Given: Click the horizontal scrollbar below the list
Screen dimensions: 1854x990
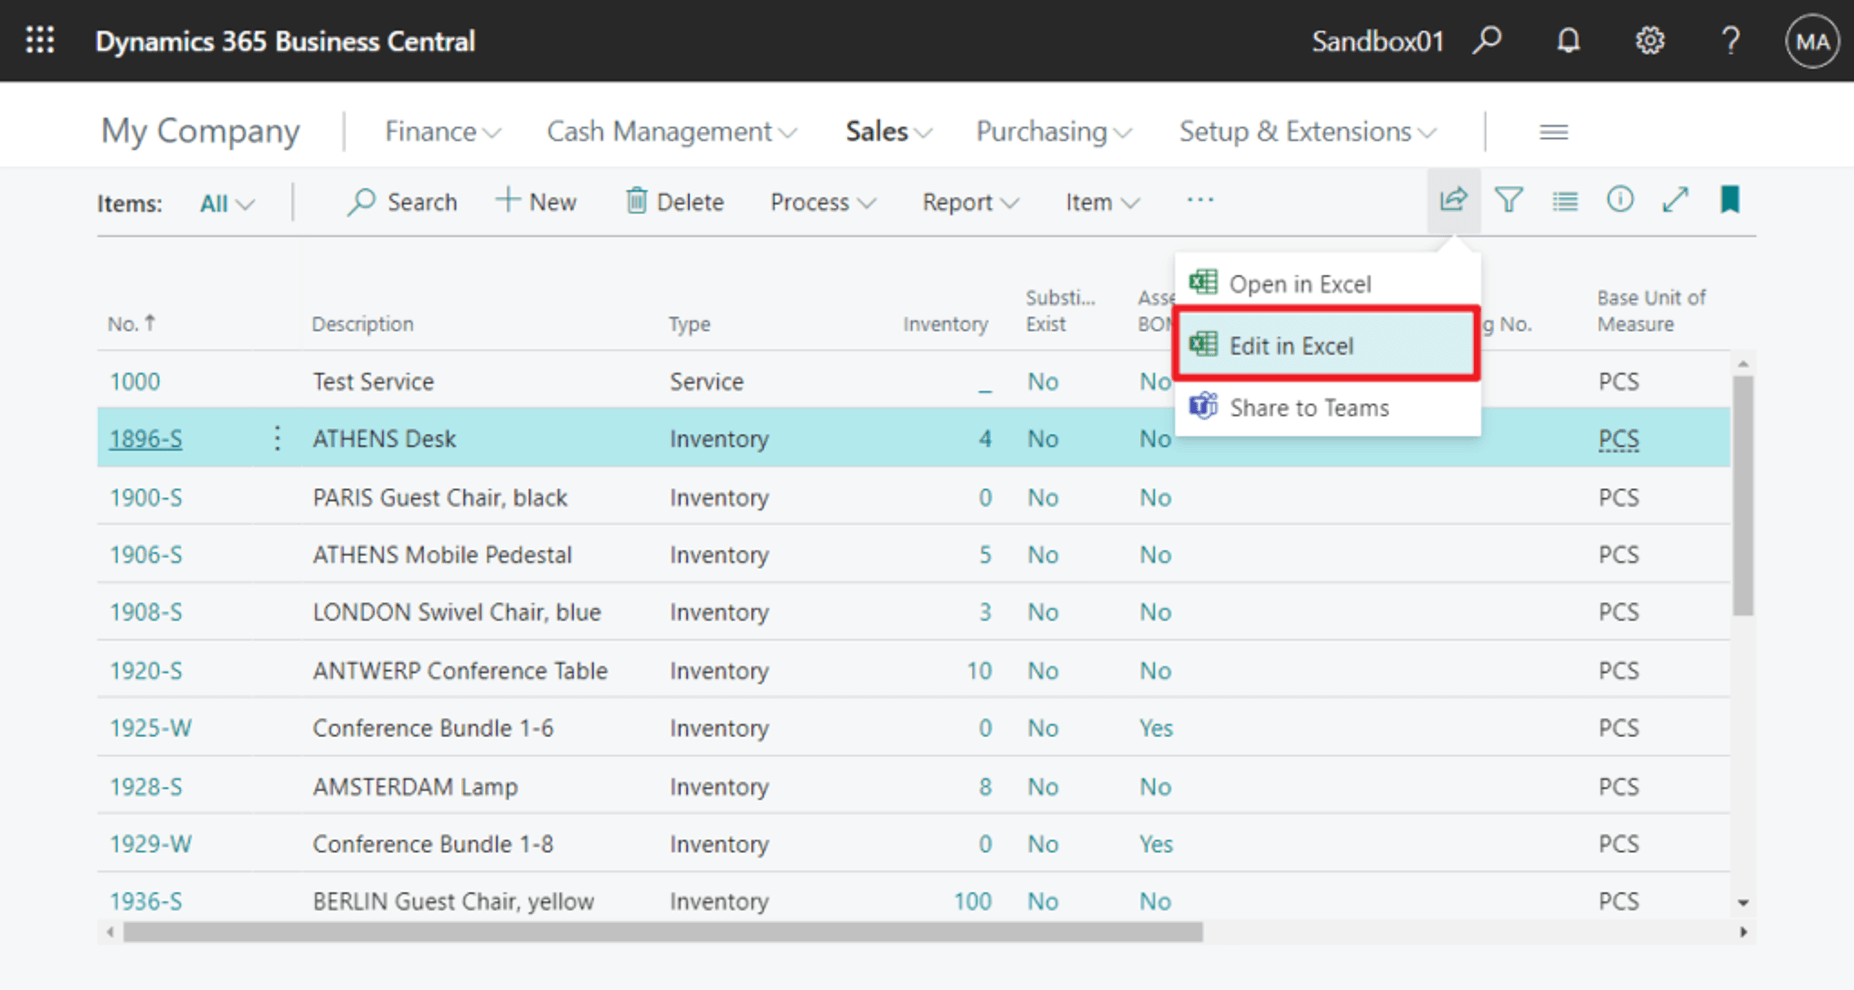Looking at the screenshot, I should coord(662,932).
